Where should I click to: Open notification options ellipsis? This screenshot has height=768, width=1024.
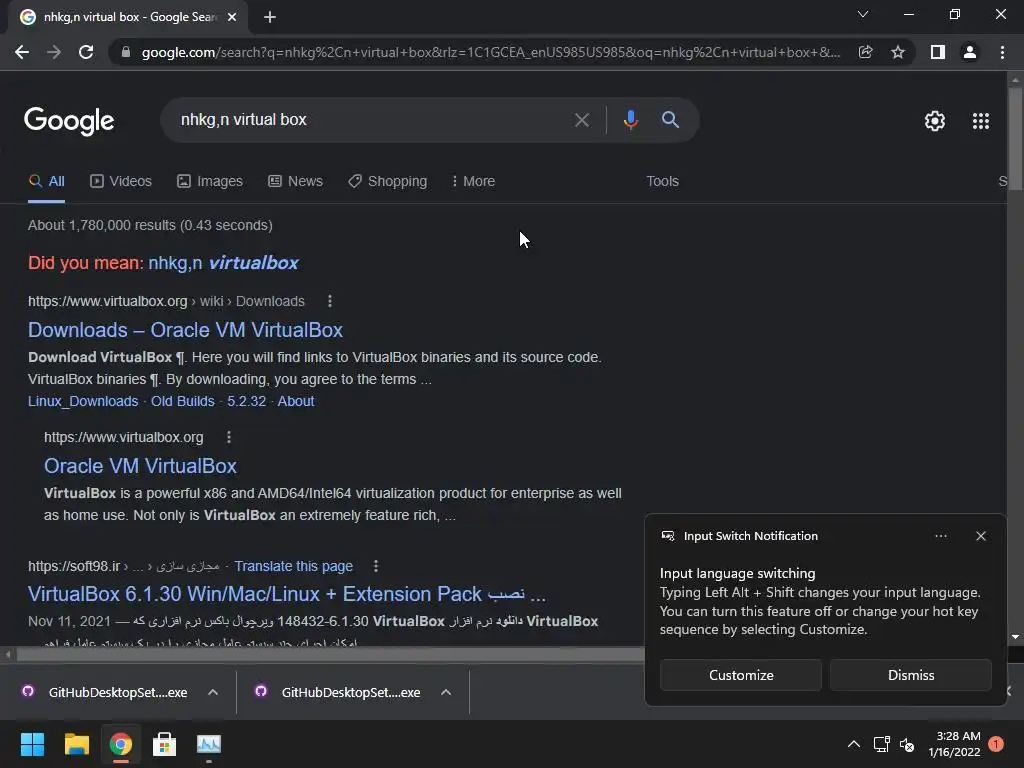click(940, 536)
